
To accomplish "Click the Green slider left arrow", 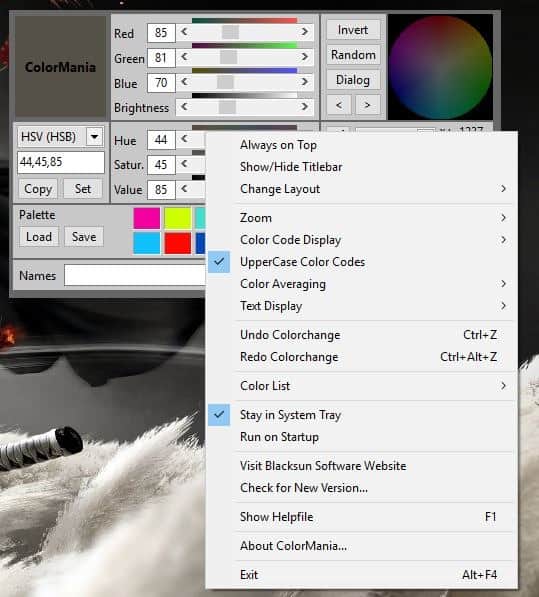I will click(184, 57).
